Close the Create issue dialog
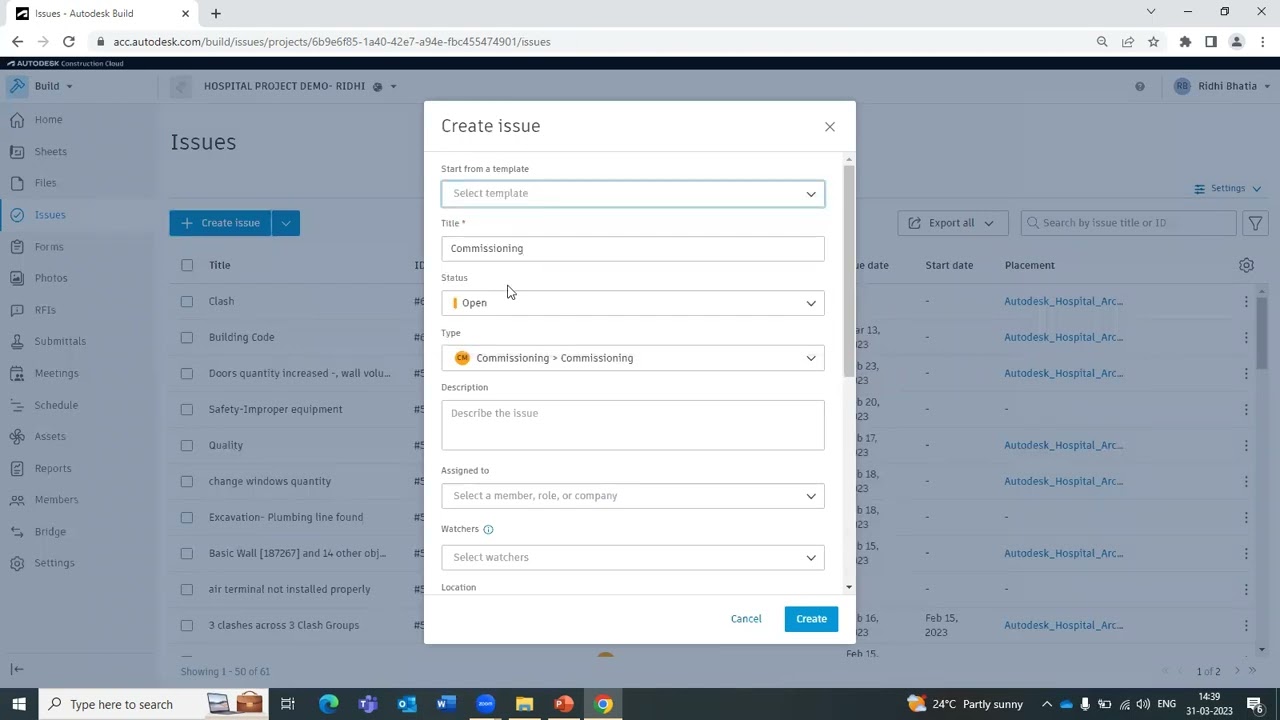1280x720 pixels. tap(829, 127)
